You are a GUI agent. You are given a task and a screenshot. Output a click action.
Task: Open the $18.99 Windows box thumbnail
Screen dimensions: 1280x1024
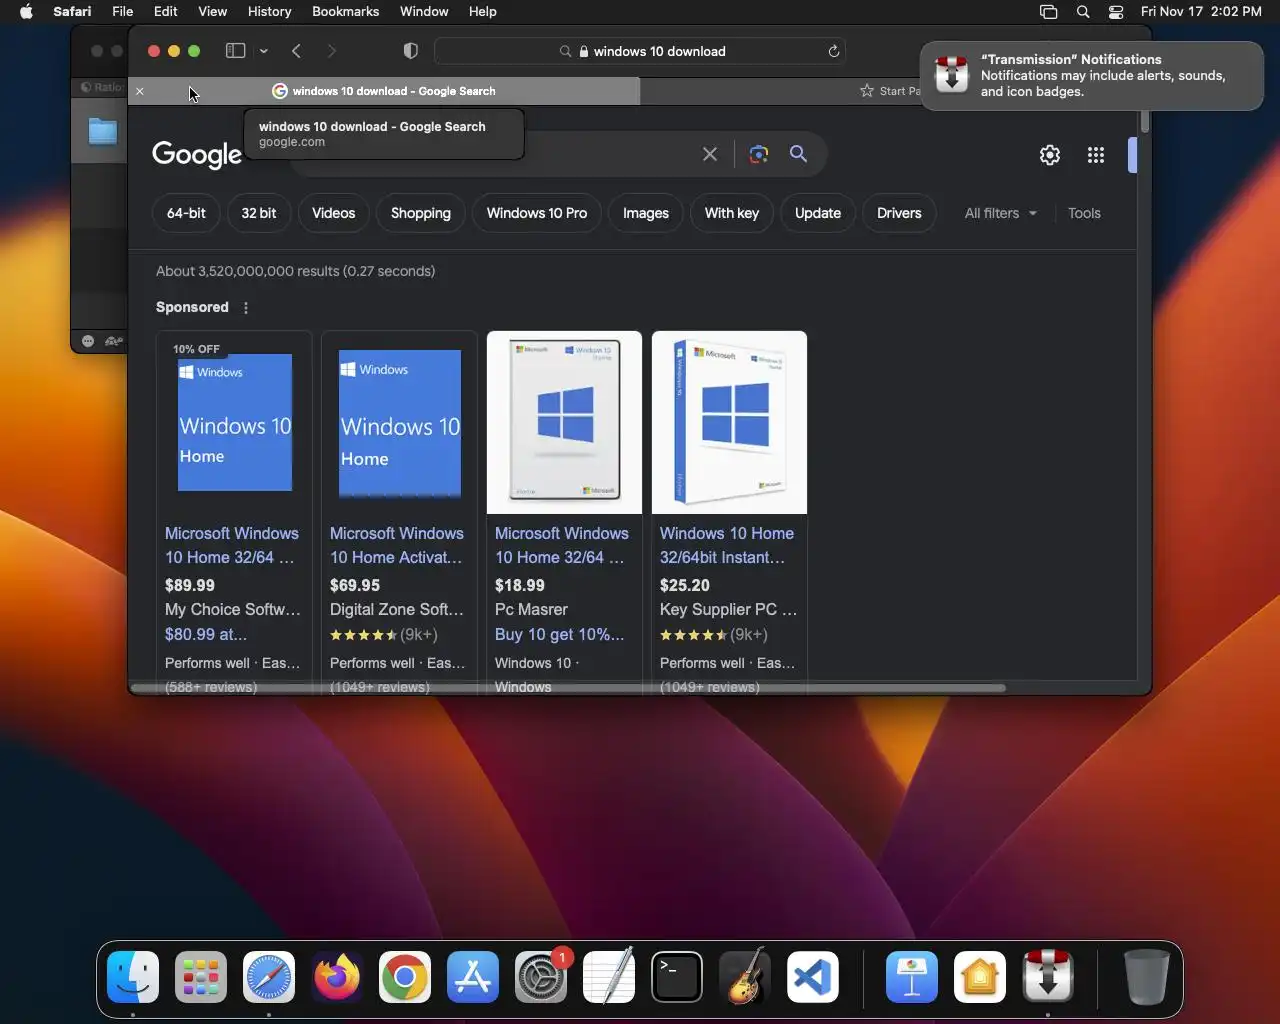pyautogui.click(x=564, y=422)
